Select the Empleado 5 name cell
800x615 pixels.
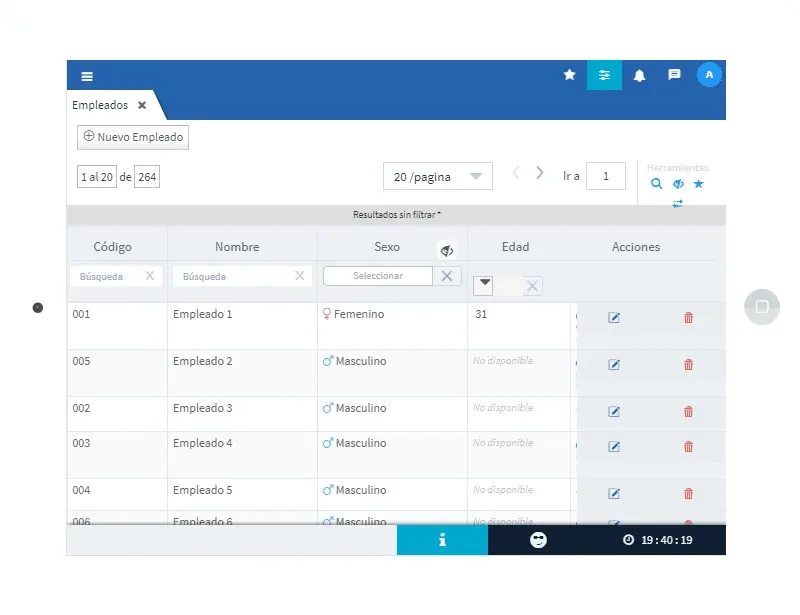(242, 494)
